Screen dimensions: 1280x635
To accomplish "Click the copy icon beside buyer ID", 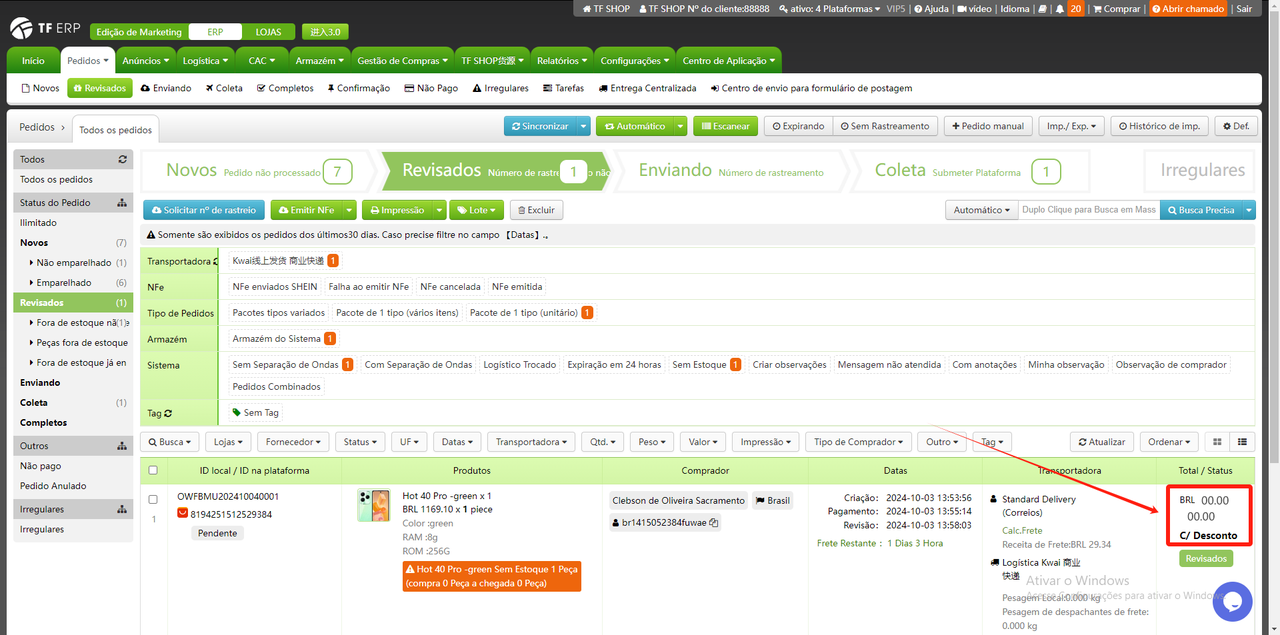I will click(x=715, y=523).
